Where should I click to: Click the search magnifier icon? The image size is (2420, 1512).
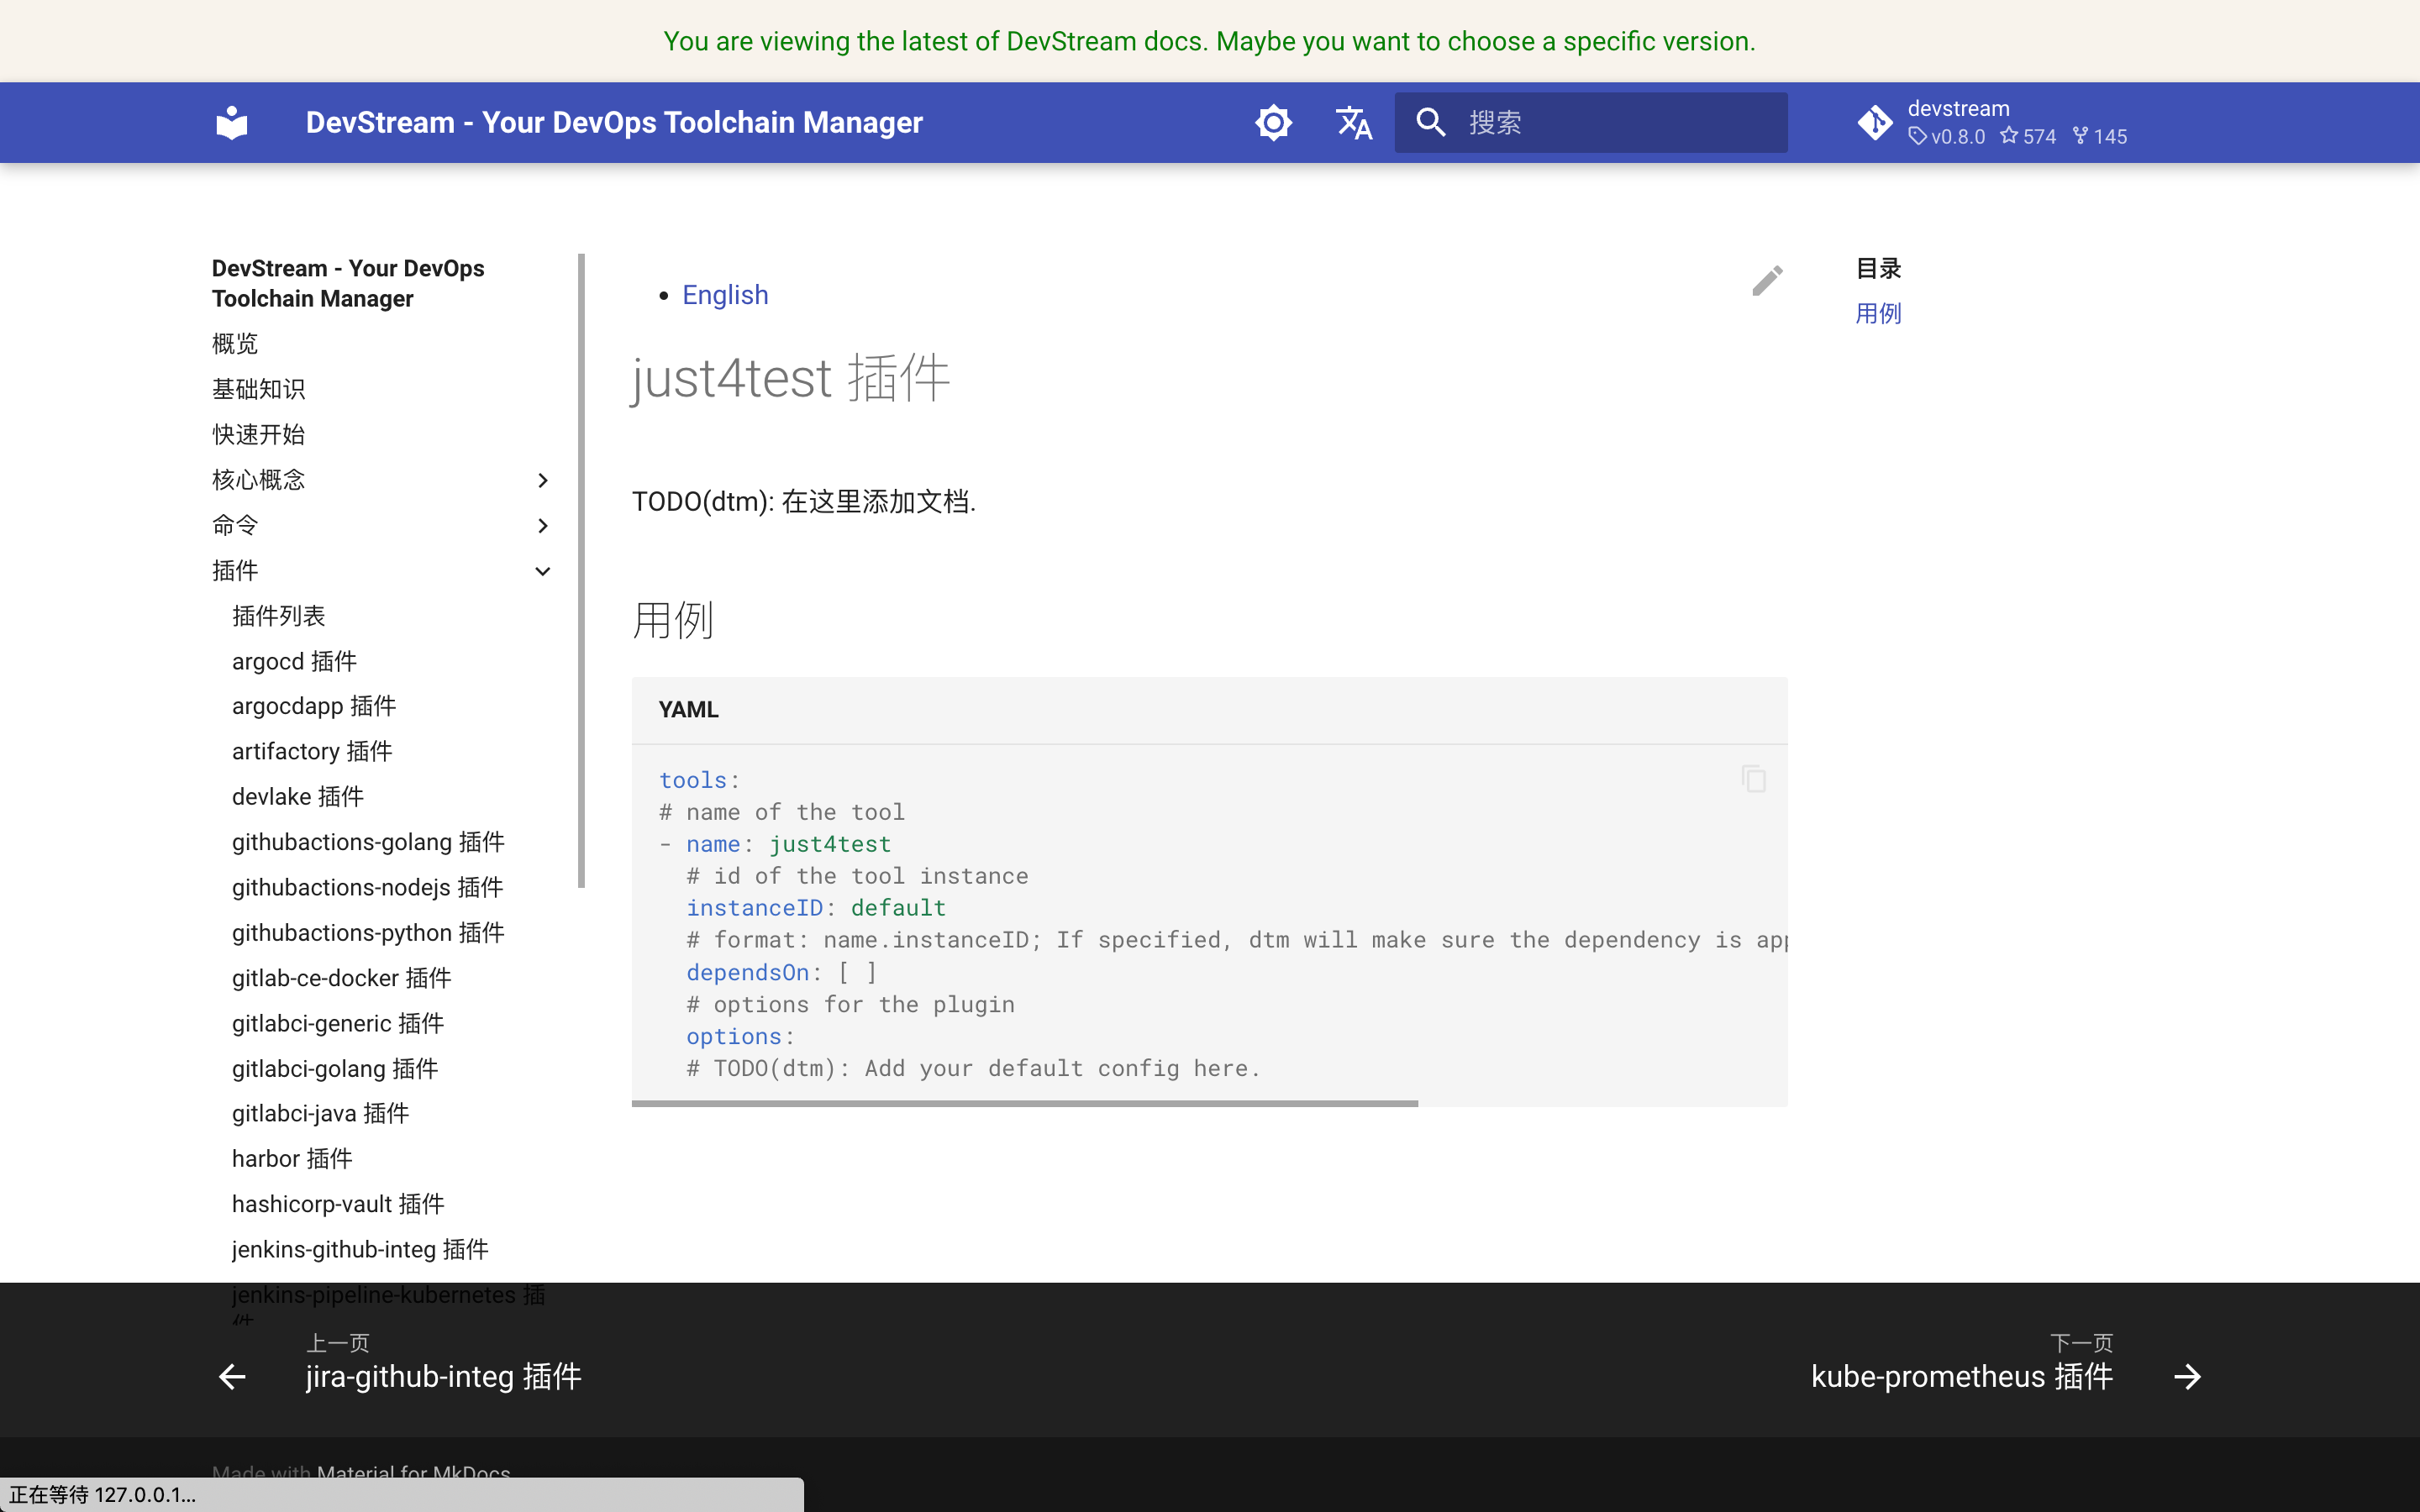1431,122
